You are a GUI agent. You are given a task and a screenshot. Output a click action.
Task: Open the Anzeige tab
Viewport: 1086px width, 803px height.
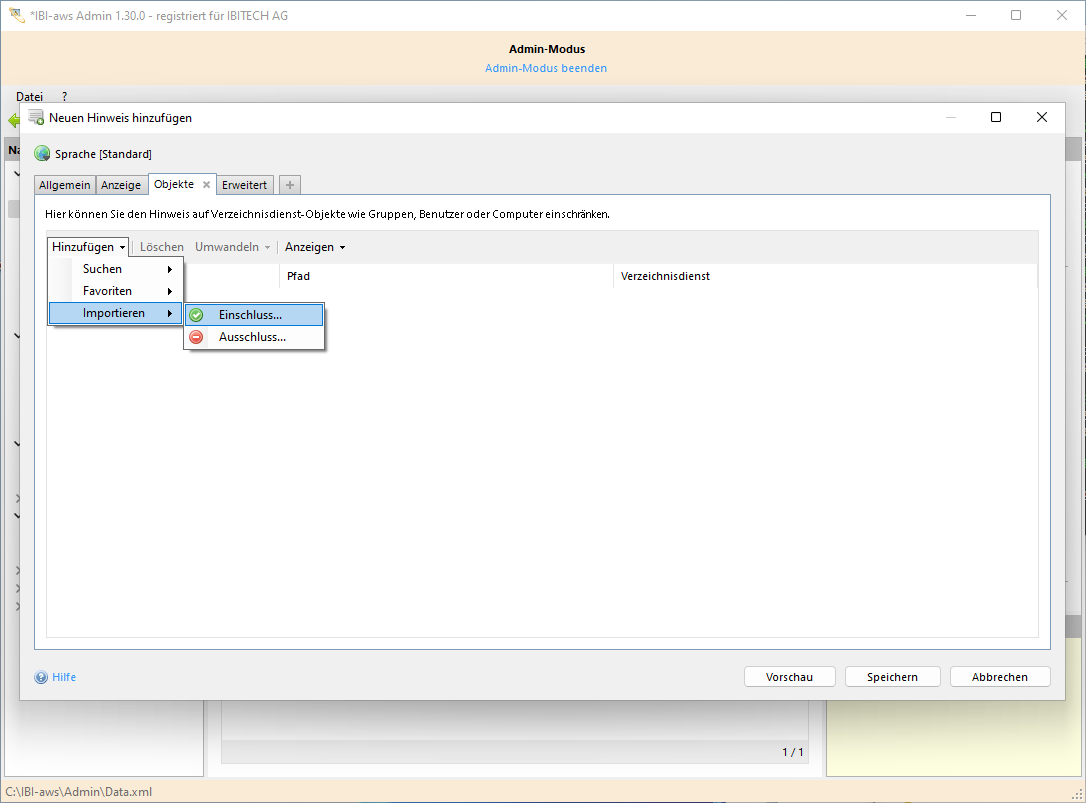[x=121, y=185]
